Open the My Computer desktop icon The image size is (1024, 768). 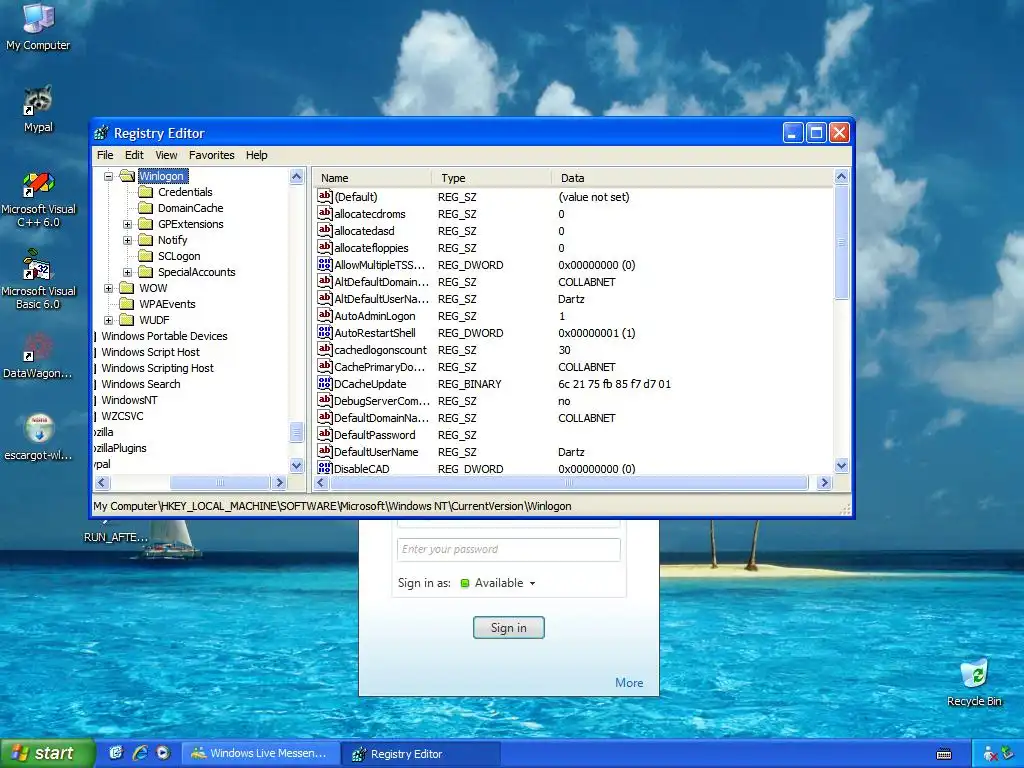[x=38, y=26]
